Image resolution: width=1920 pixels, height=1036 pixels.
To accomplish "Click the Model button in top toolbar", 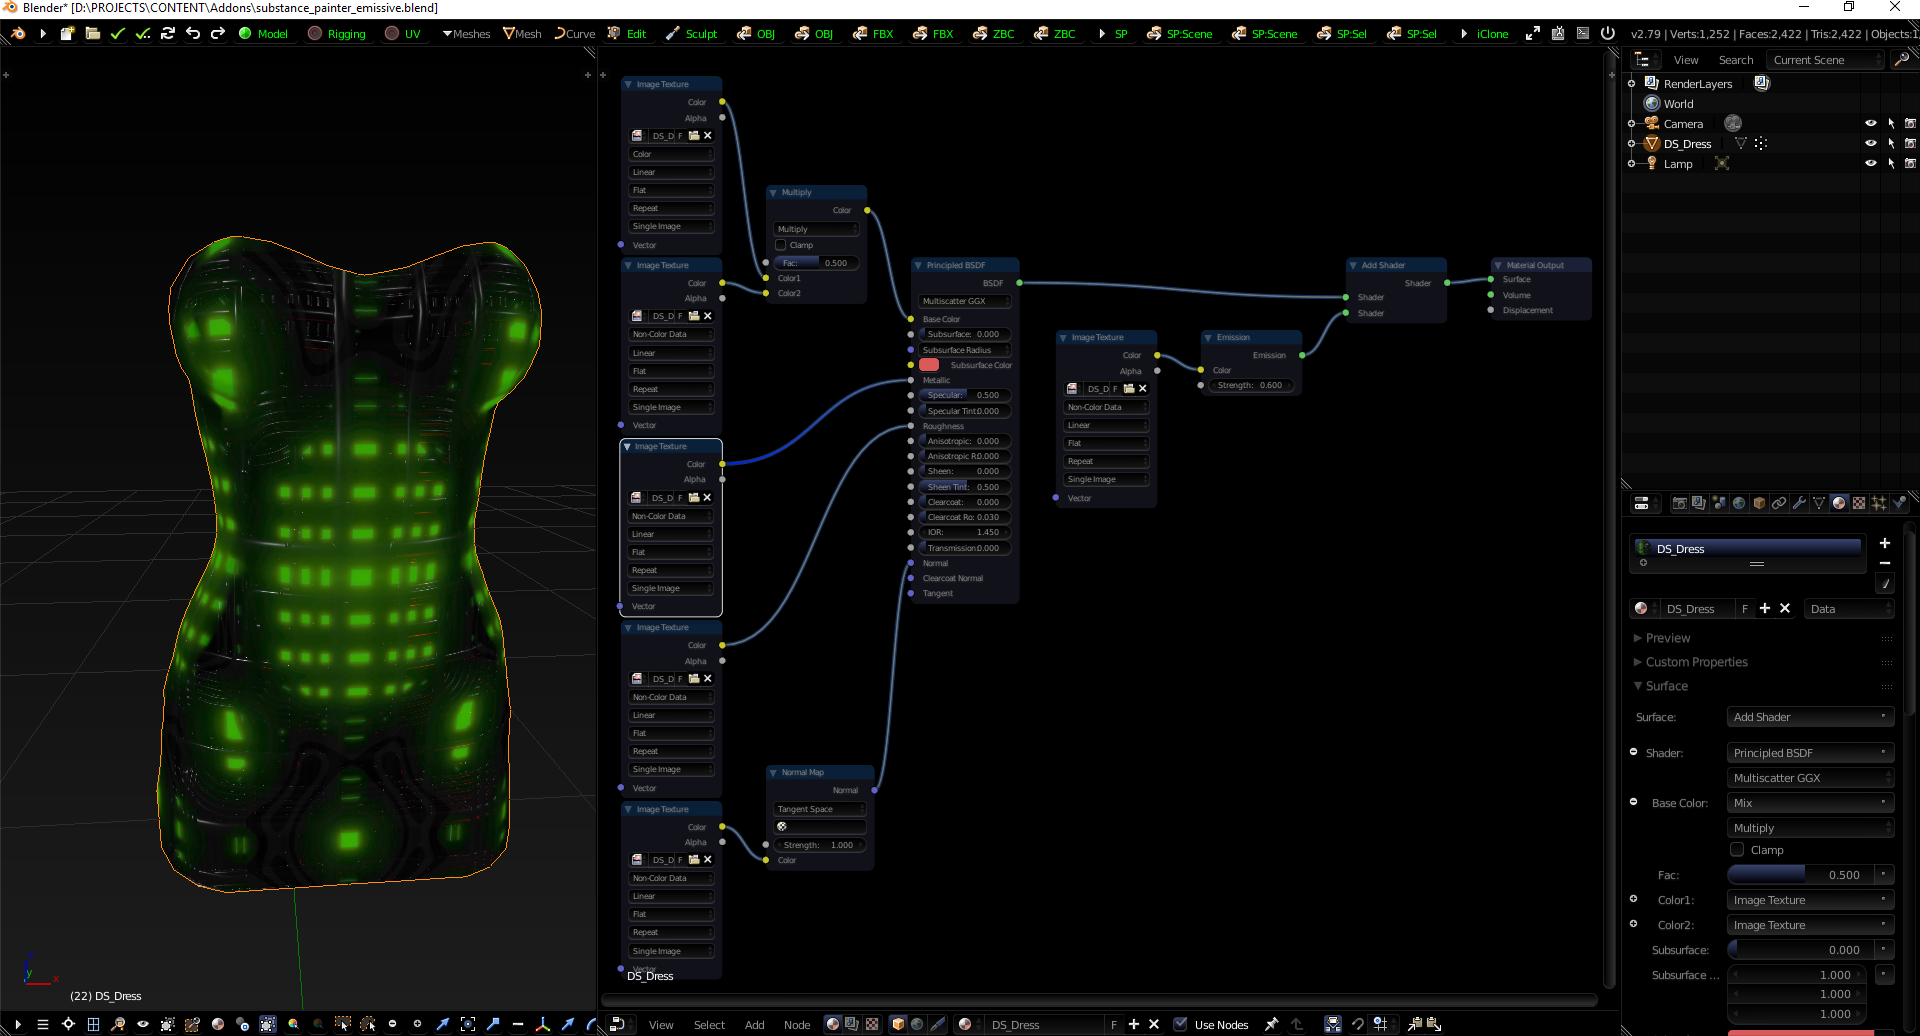I will 264,33.
